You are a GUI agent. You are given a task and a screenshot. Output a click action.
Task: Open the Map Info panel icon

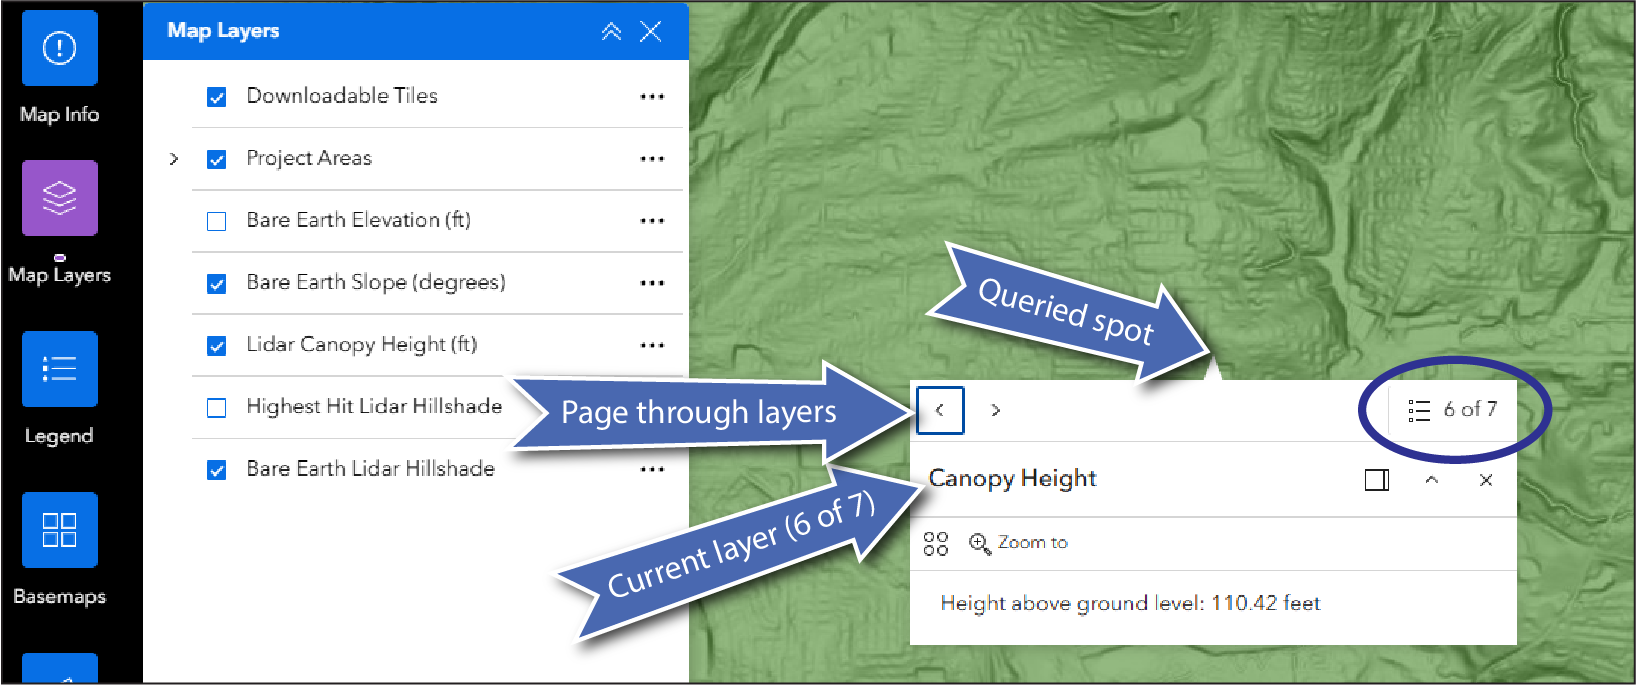60,48
